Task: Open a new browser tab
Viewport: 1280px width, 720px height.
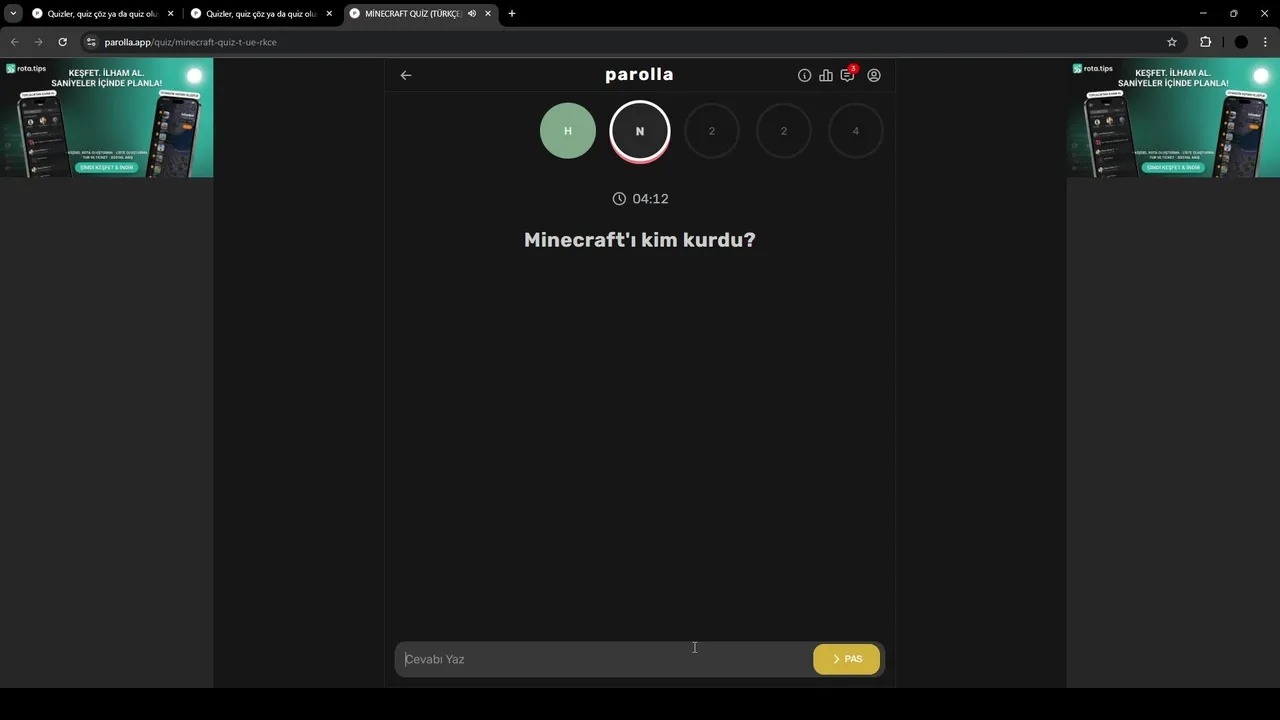Action: tap(512, 14)
